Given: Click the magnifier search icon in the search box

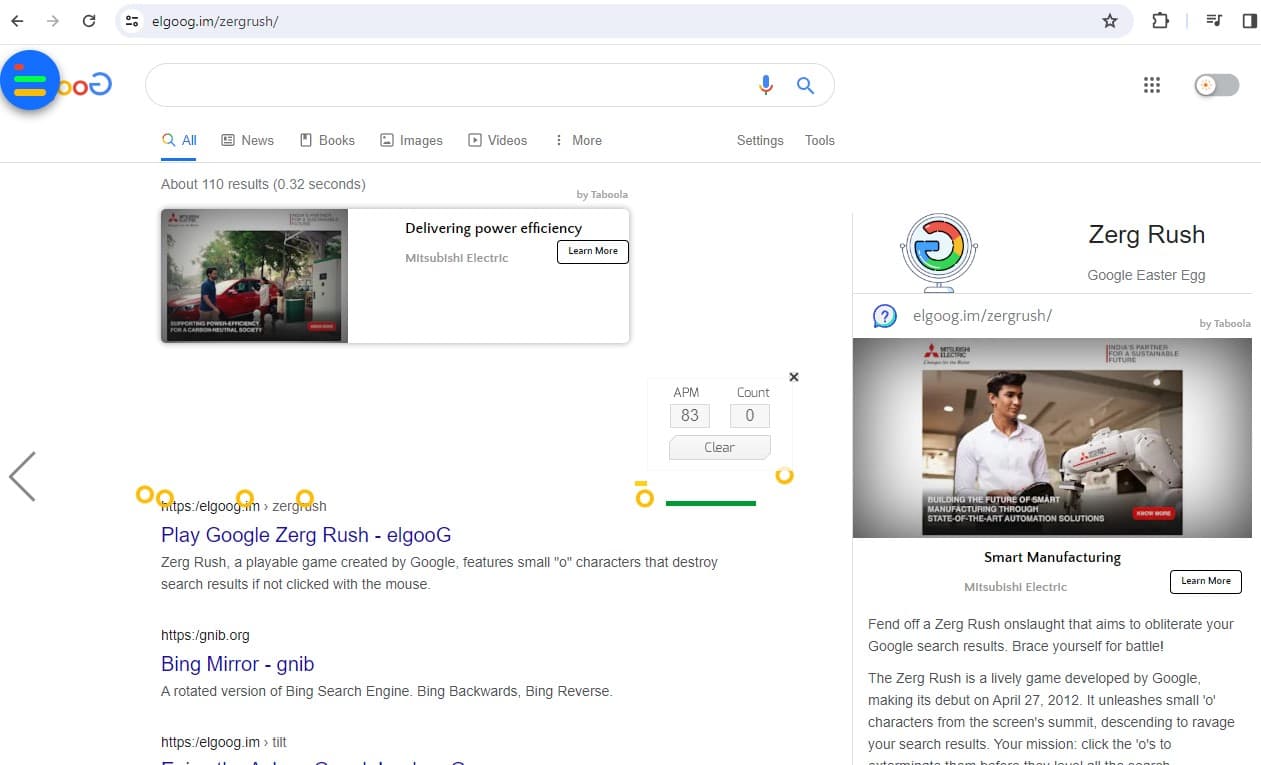Looking at the screenshot, I should tap(805, 86).
